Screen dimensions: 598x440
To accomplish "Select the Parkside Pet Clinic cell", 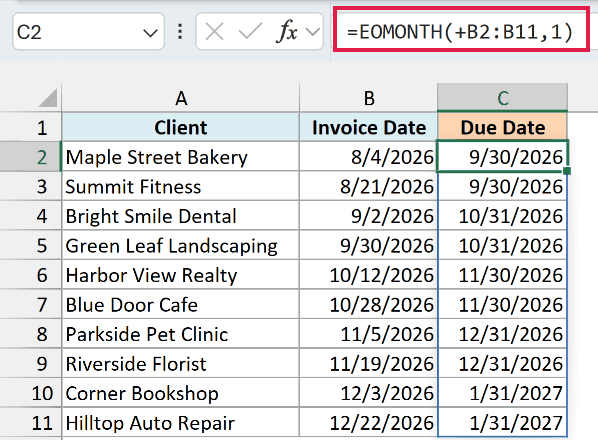I will [x=181, y=333].
